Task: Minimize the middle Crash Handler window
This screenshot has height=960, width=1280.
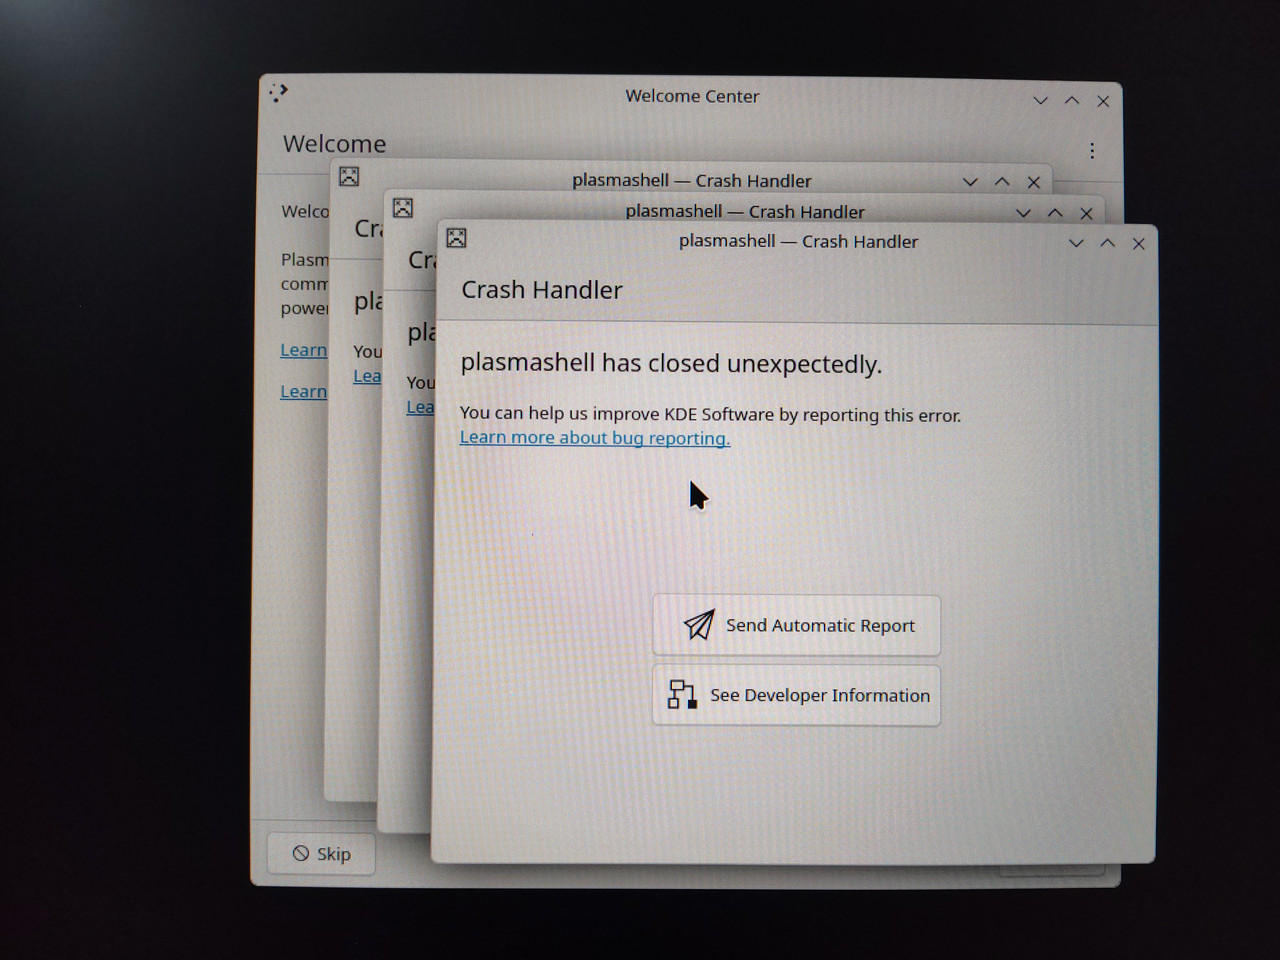Action: (x=1023, y=213)
